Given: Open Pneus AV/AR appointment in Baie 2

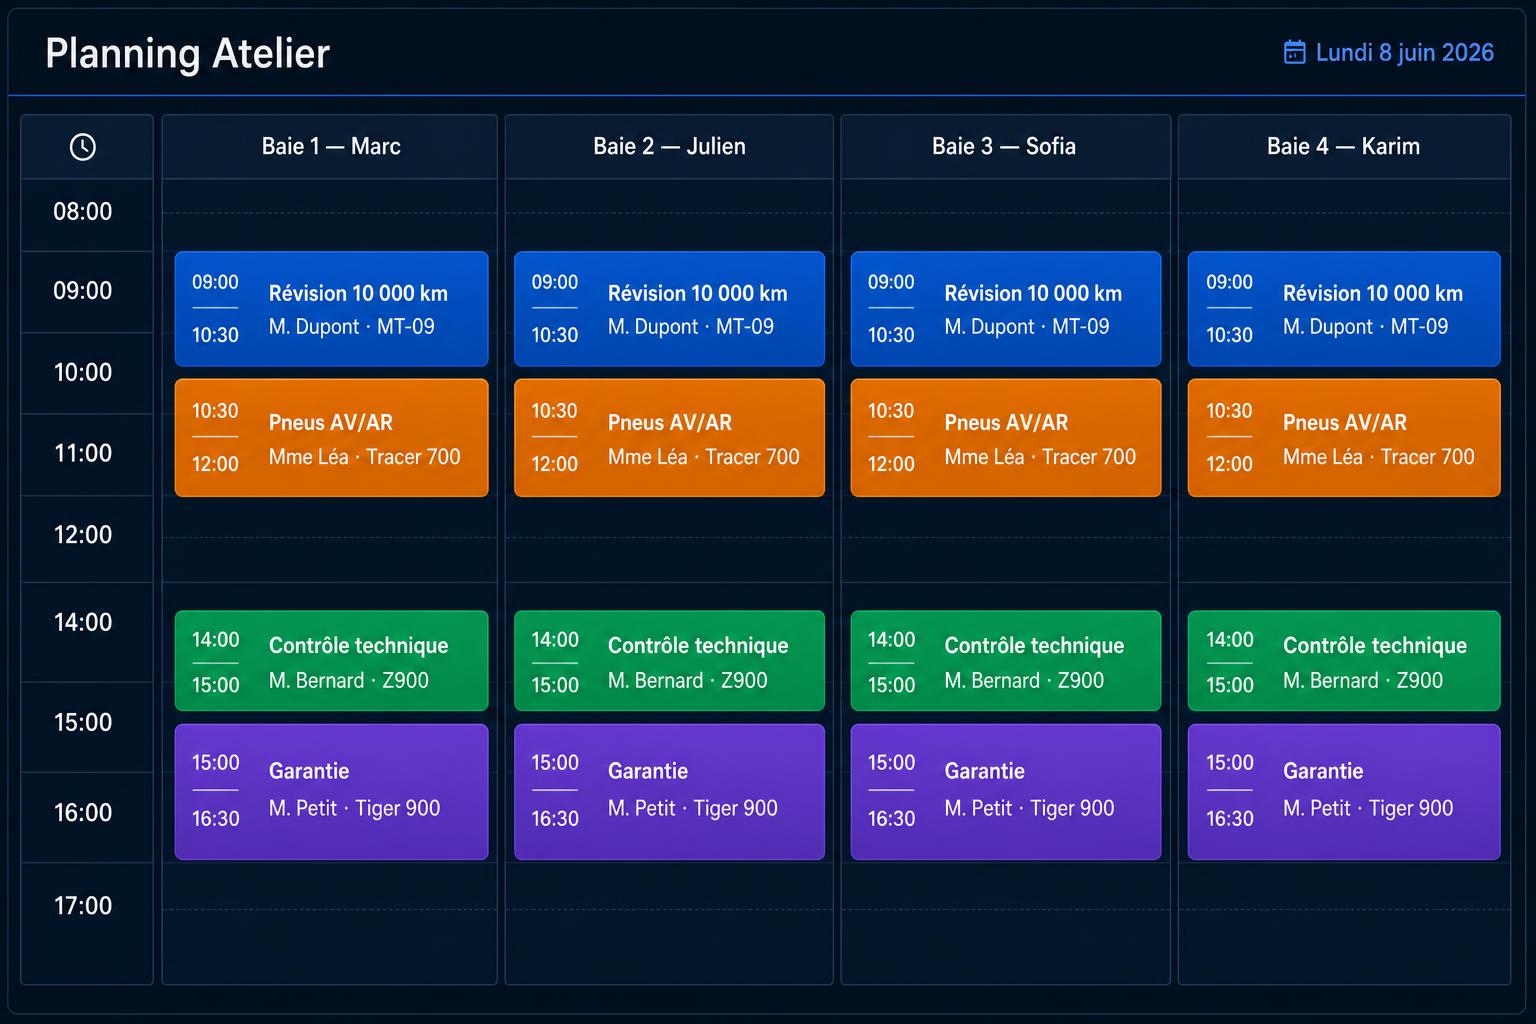Looking at the screenshot, I should click(669, 438).
